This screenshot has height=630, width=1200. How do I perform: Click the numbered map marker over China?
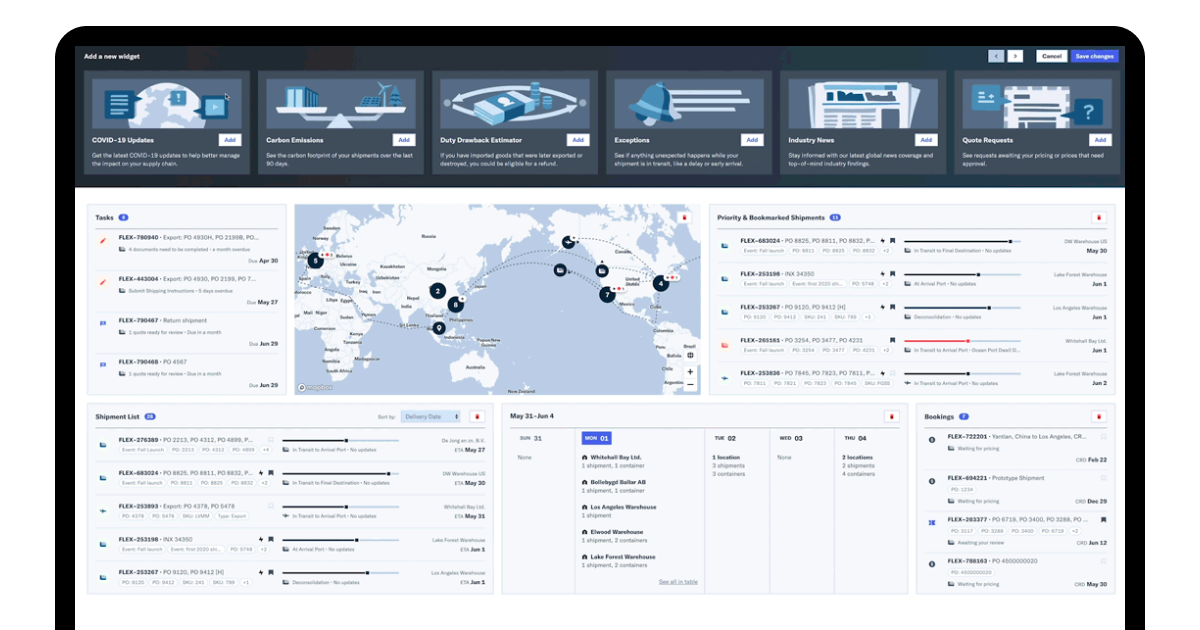click(x=437, y=291)
